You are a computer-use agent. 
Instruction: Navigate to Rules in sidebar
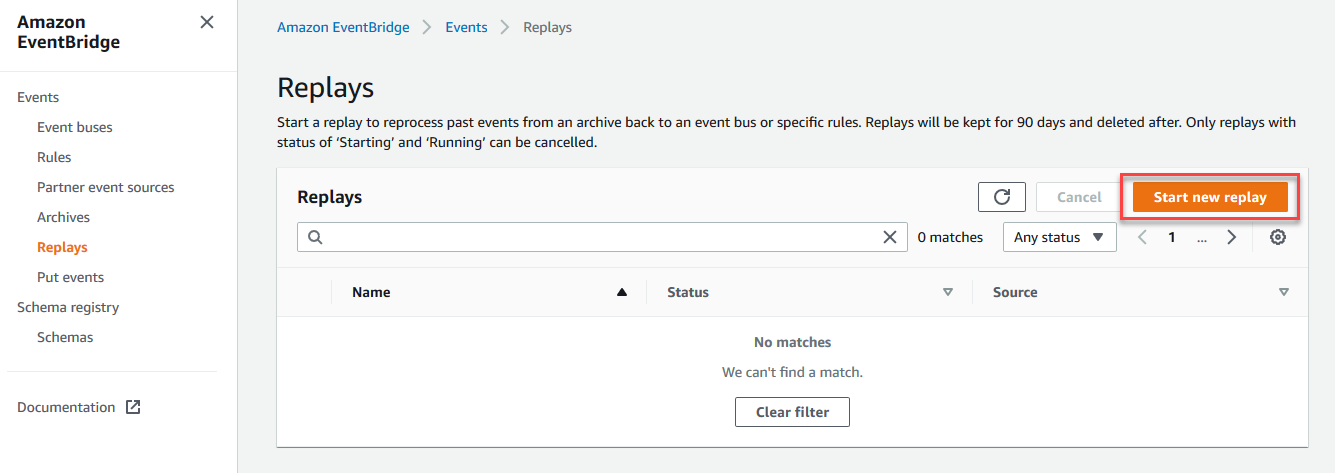(x=54, y=157)
